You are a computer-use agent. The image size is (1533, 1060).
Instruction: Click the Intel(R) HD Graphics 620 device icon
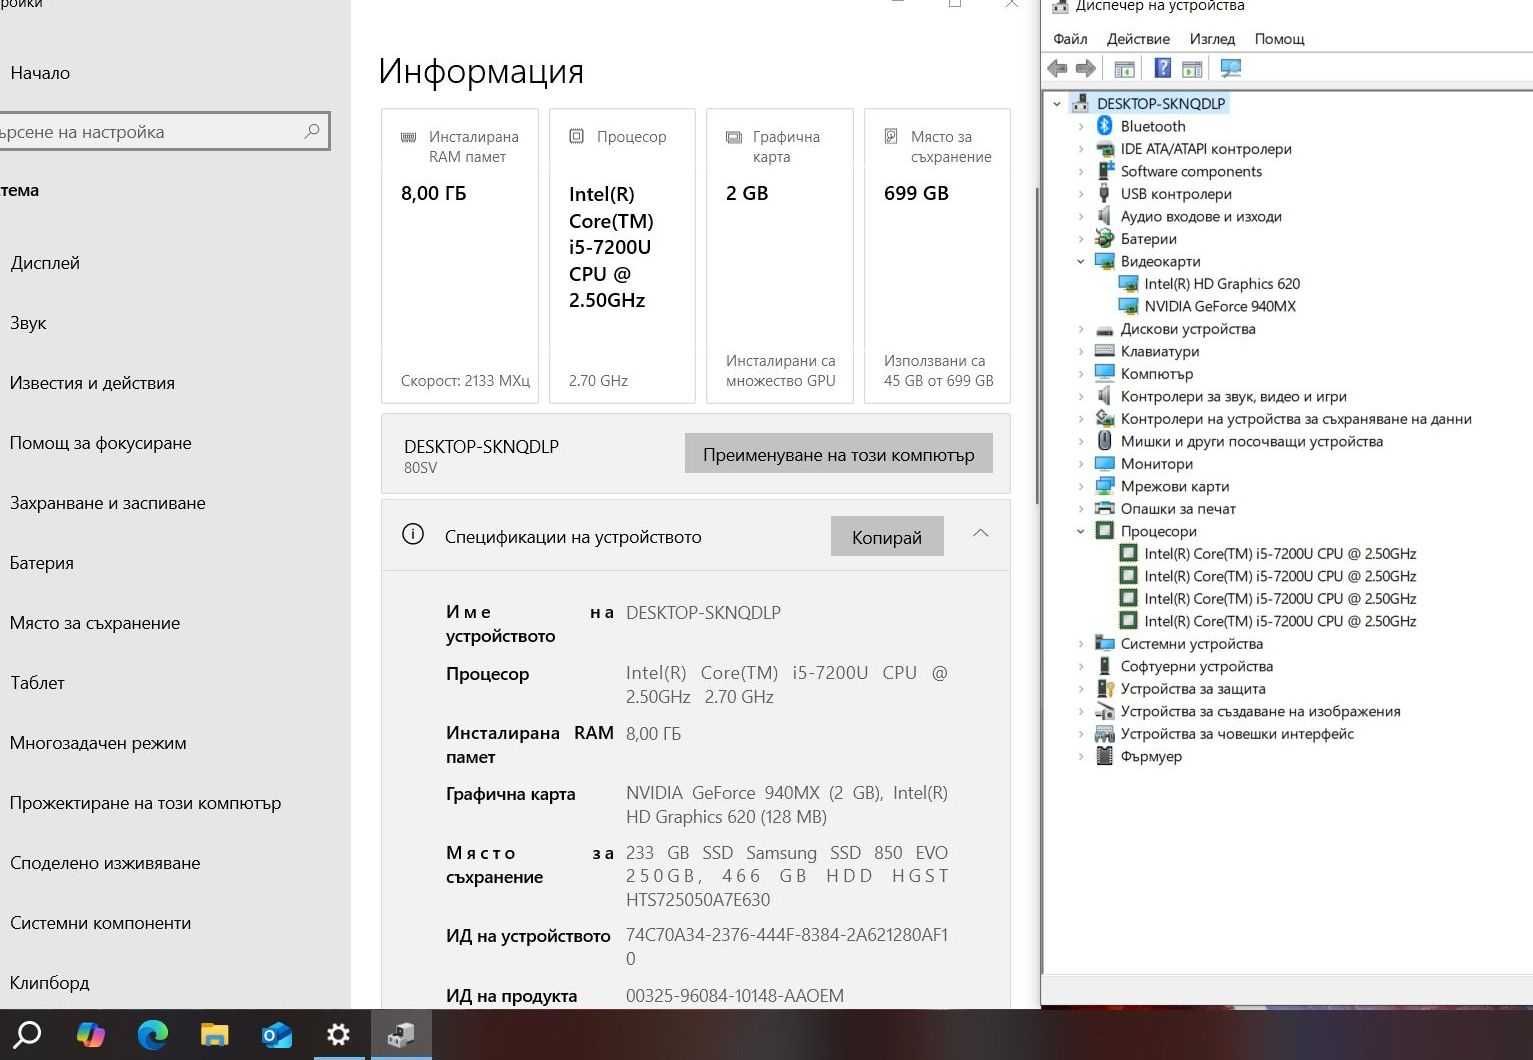point(1128,284)
